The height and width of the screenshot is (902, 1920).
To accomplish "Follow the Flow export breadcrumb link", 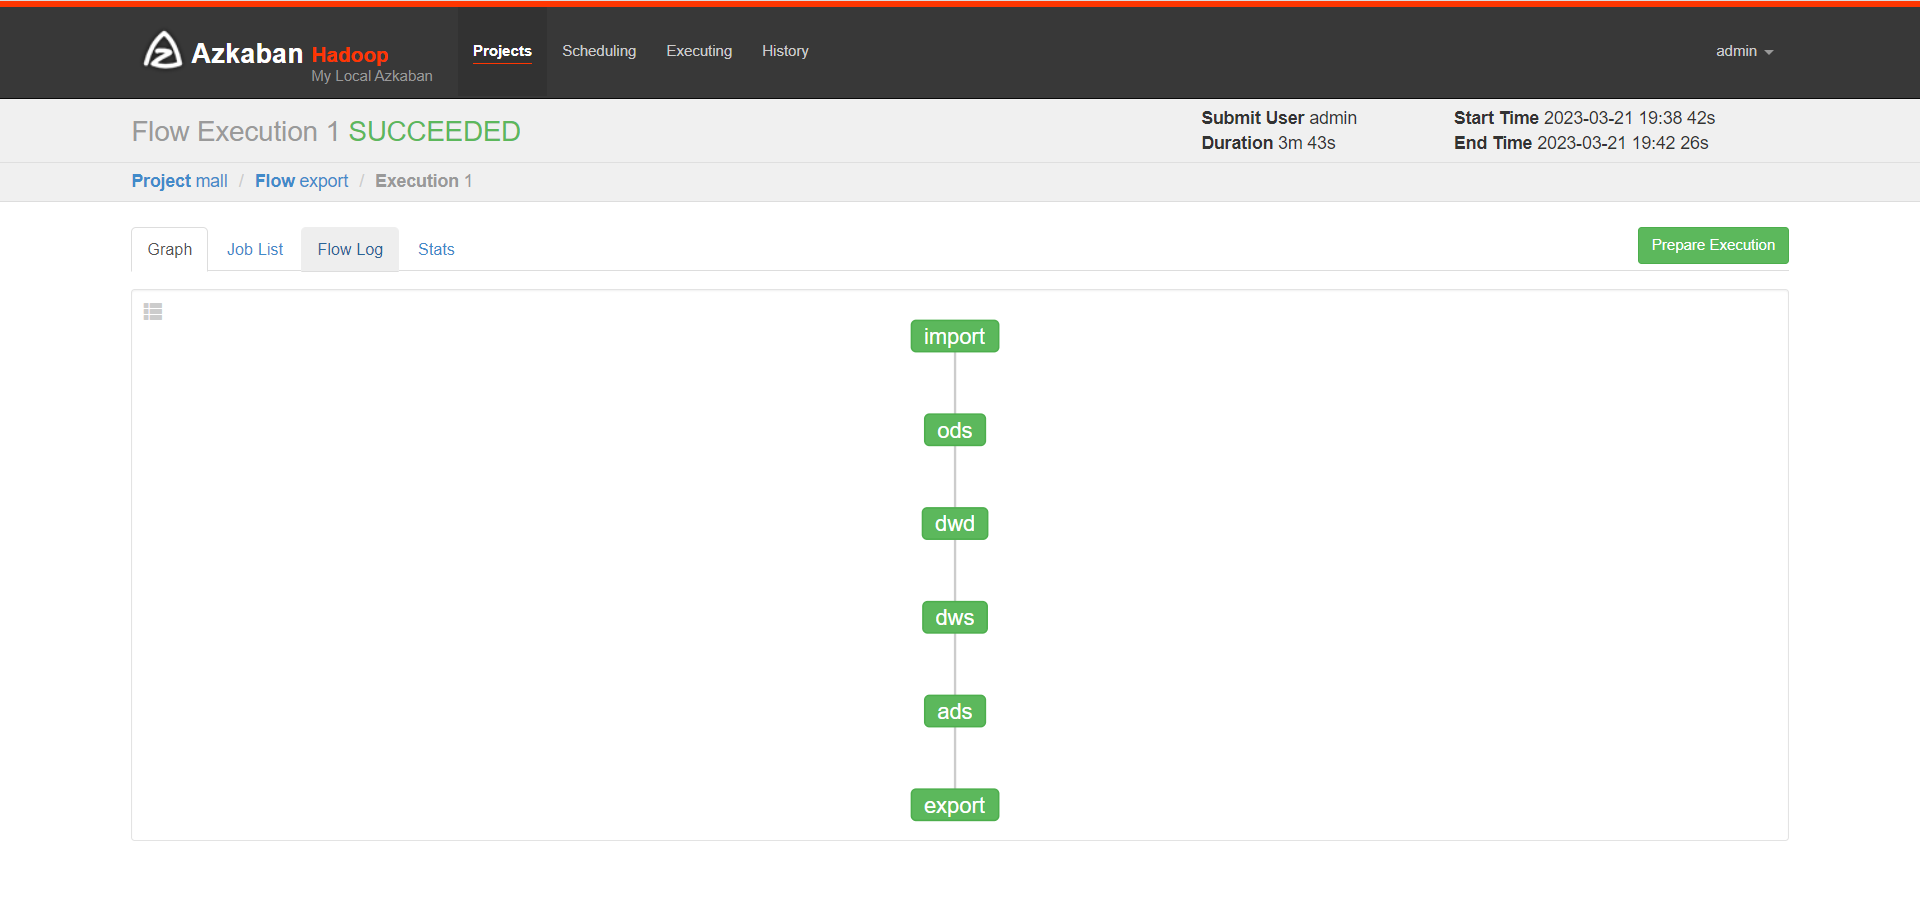I will click(302, 181).
